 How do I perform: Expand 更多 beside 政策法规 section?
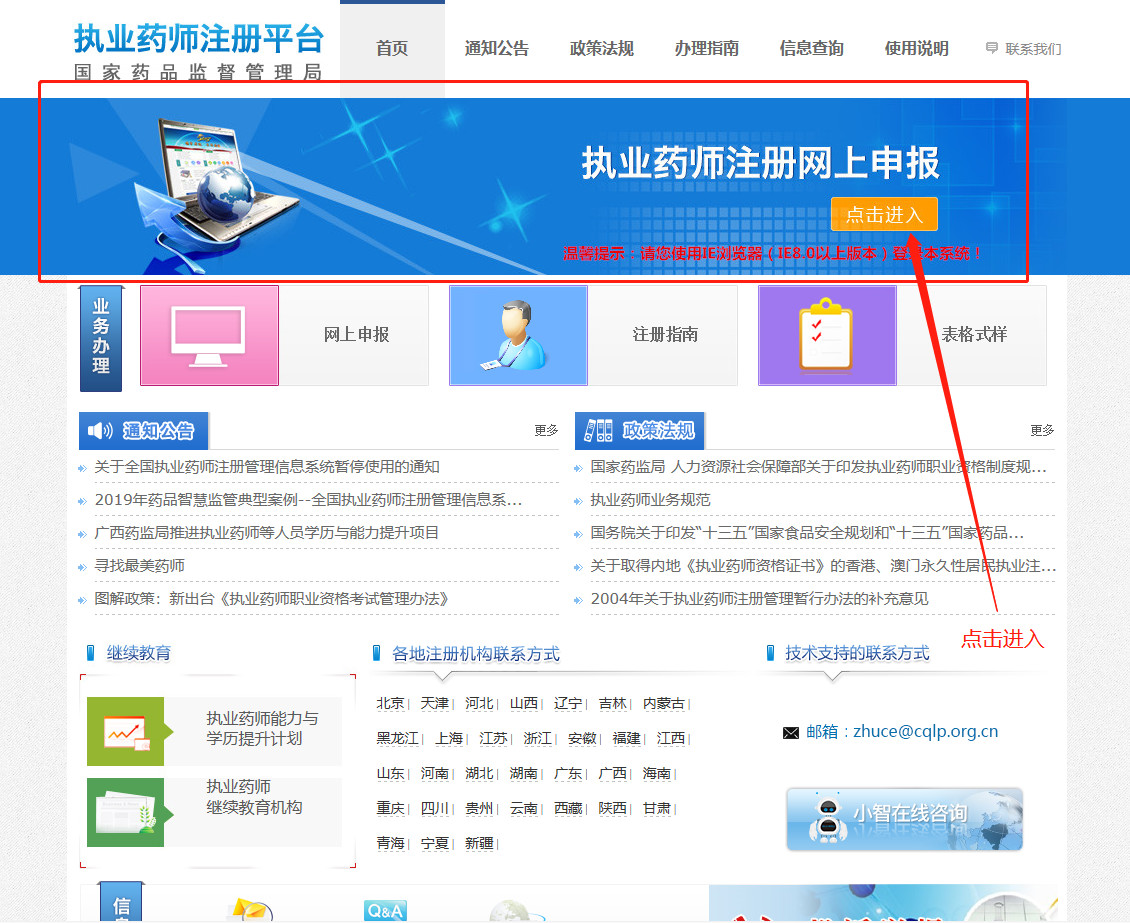1042,430
